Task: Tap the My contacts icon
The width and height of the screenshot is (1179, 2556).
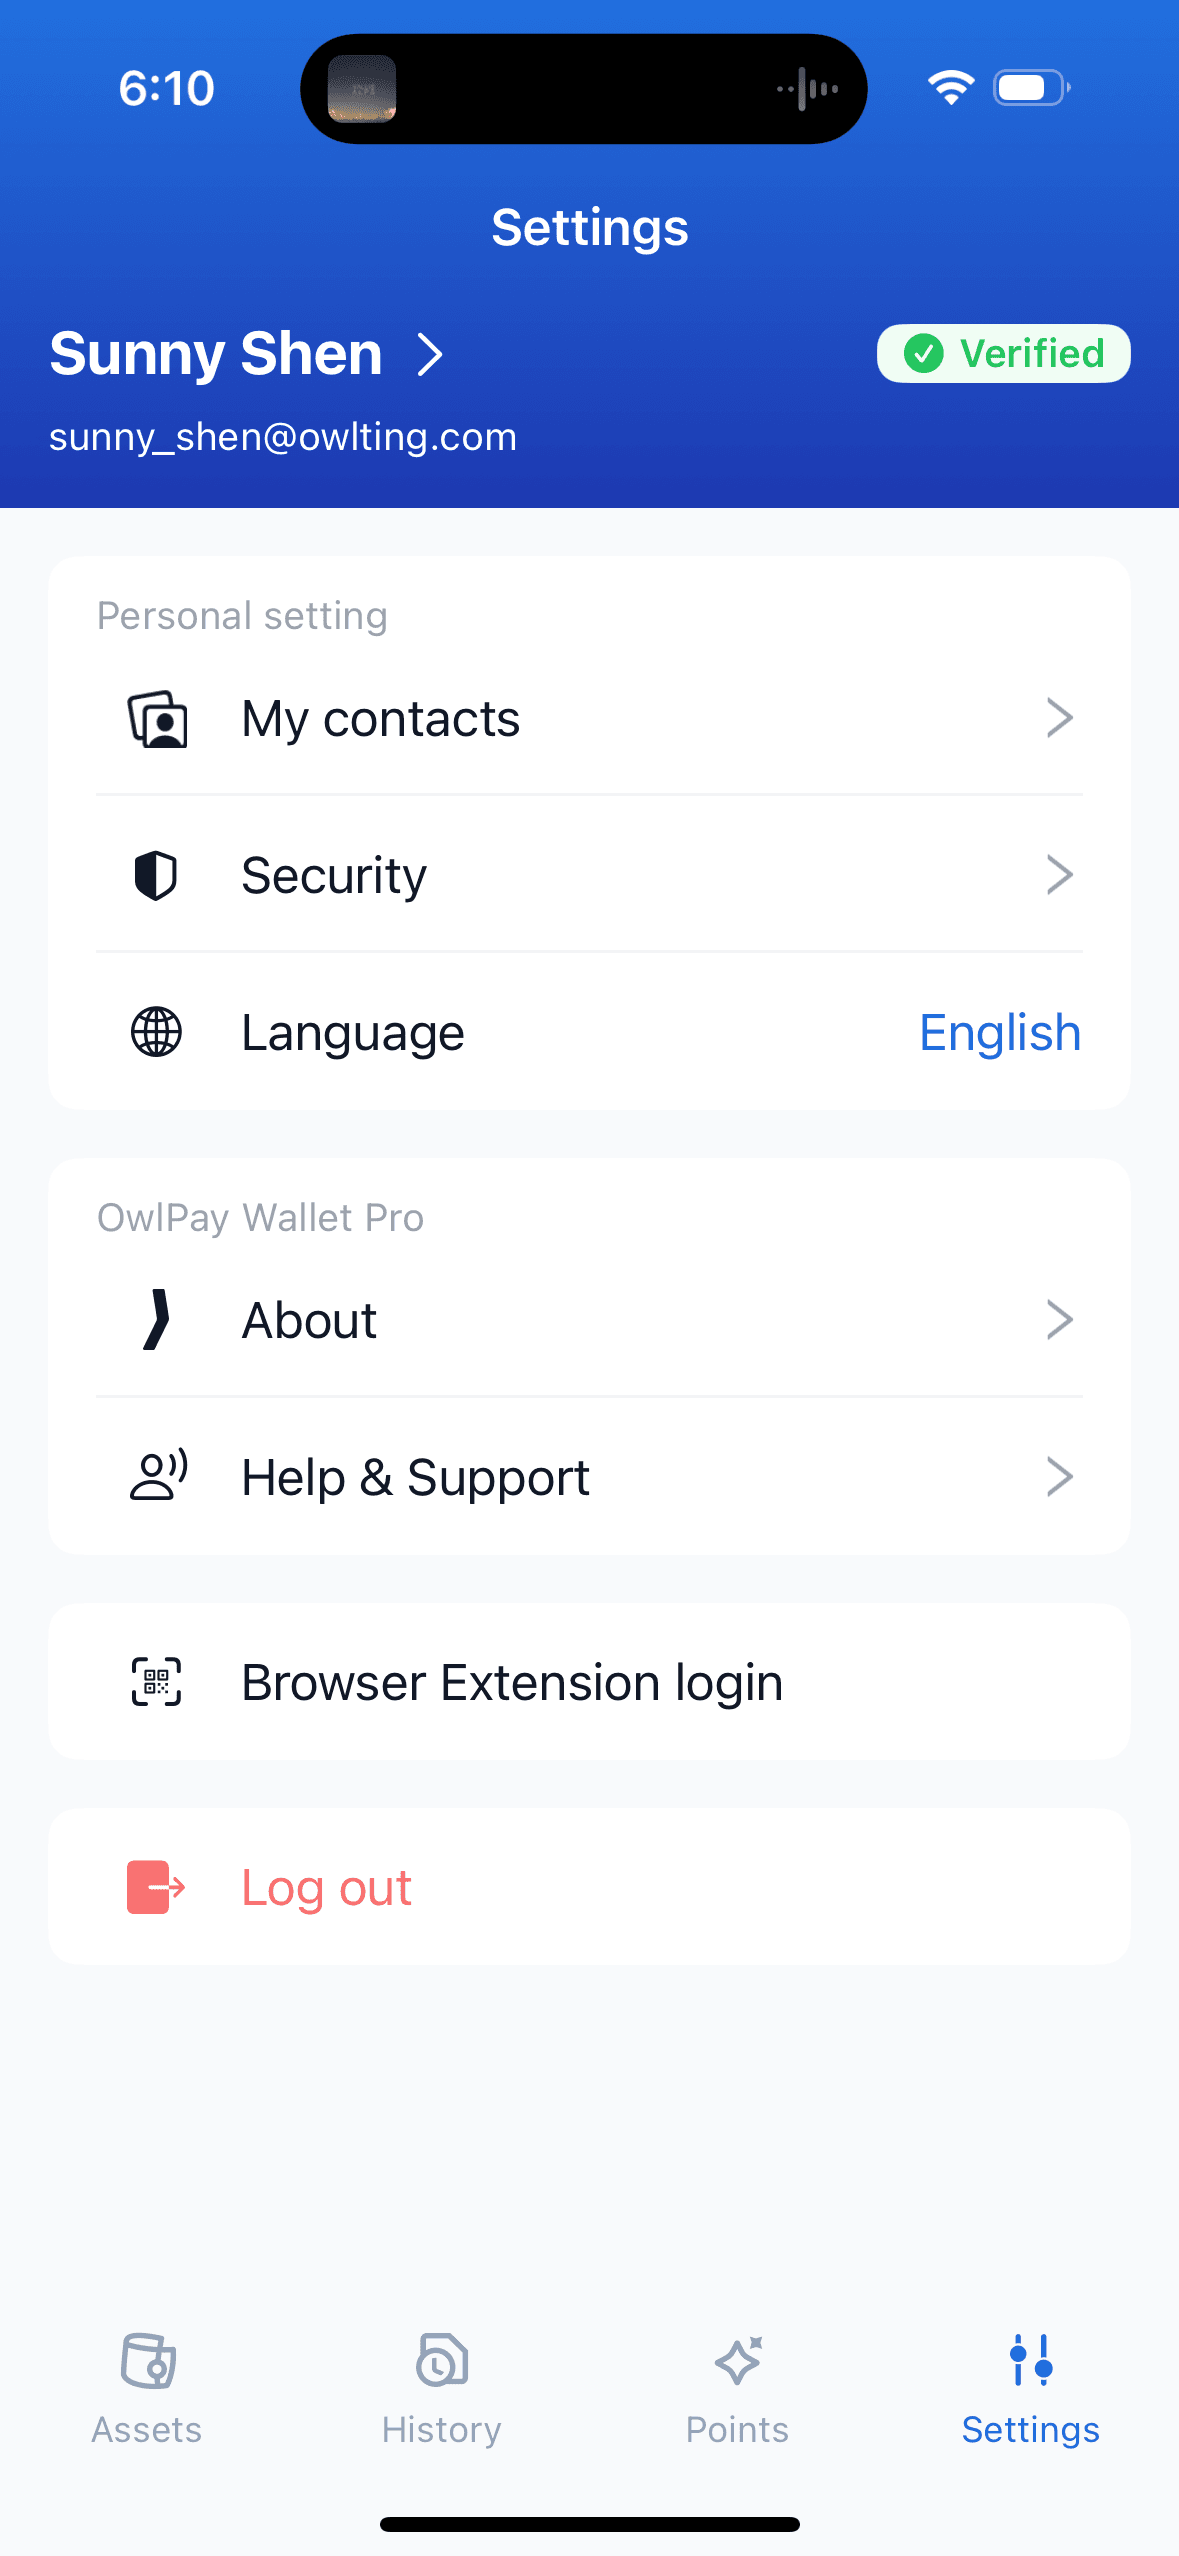Action: [x=157, y=719]
